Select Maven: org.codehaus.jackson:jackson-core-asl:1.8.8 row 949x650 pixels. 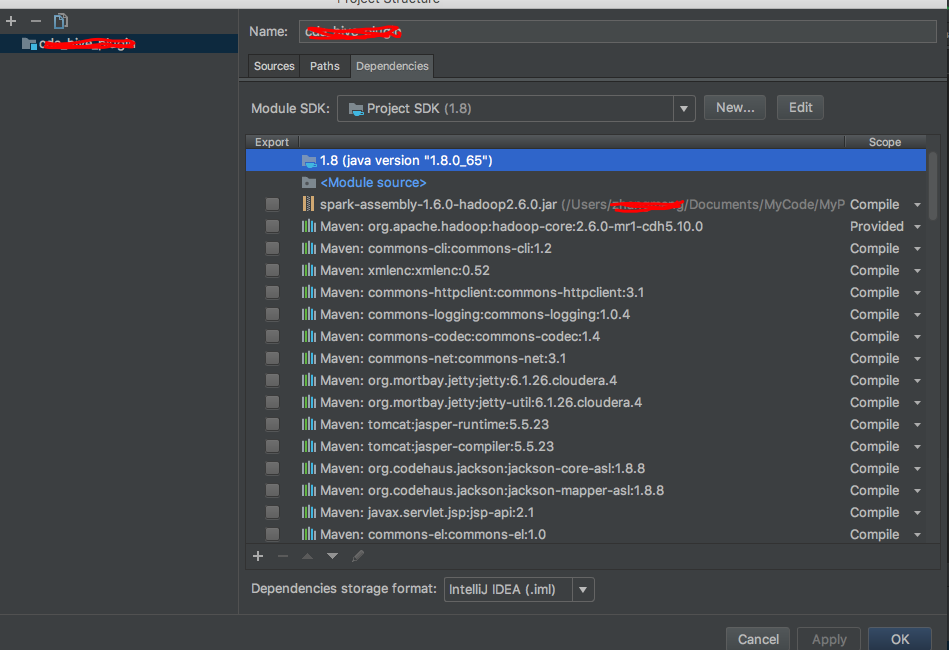[x=586, y=468]
